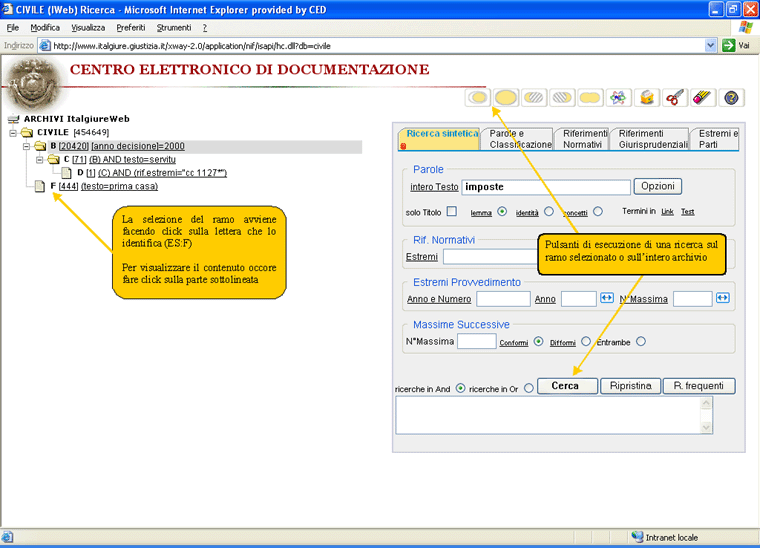Image resolution: width=760 pixels, height=548 pixels.
Task: Click the green Vai go arrow
Action: 728,46
